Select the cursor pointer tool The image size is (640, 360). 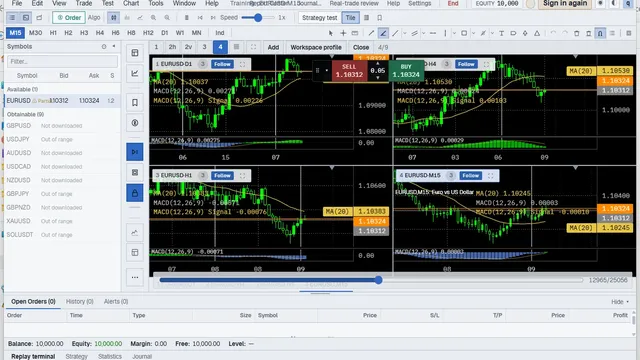[331, 33]
